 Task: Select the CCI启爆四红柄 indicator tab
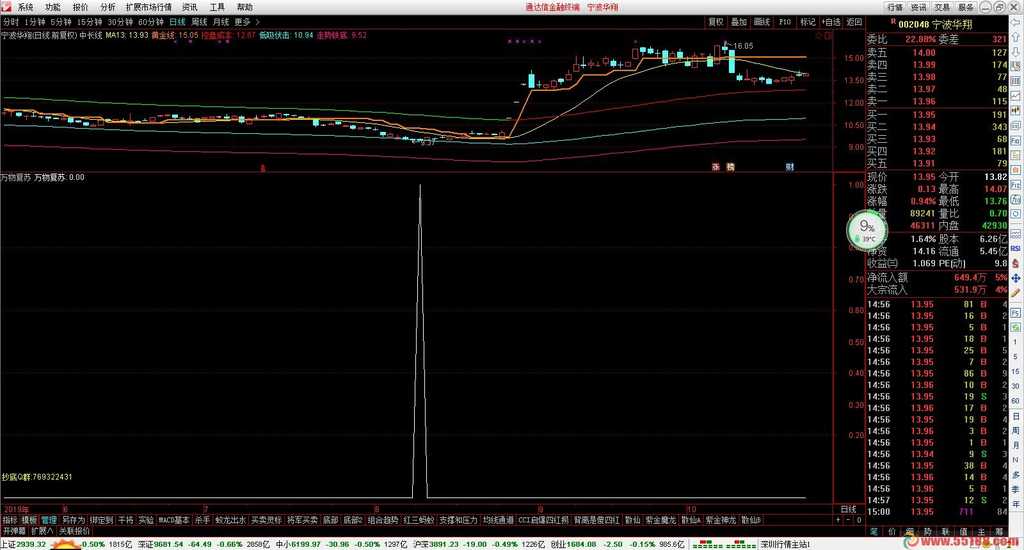pyautogui.click(x=544, y=521)
